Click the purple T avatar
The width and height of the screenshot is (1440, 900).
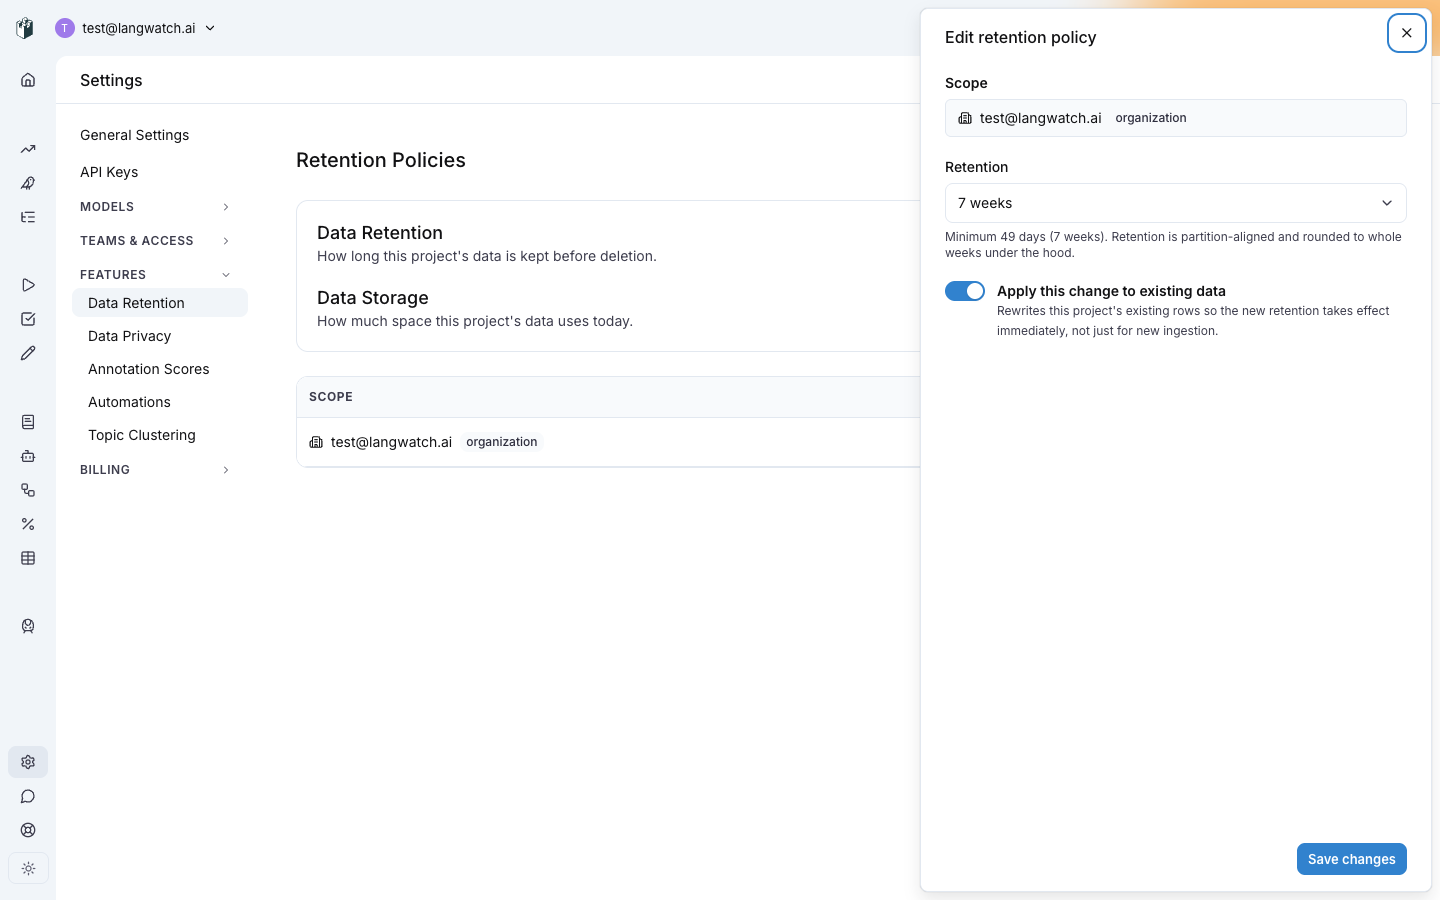click(65, 28)
